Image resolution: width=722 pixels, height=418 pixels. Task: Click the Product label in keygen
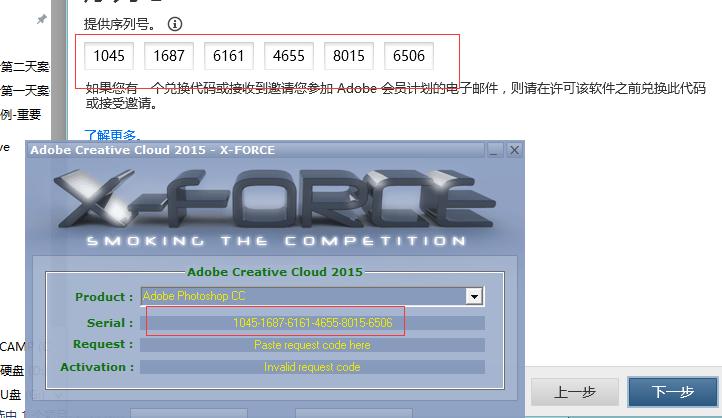(x=104, y=297)
